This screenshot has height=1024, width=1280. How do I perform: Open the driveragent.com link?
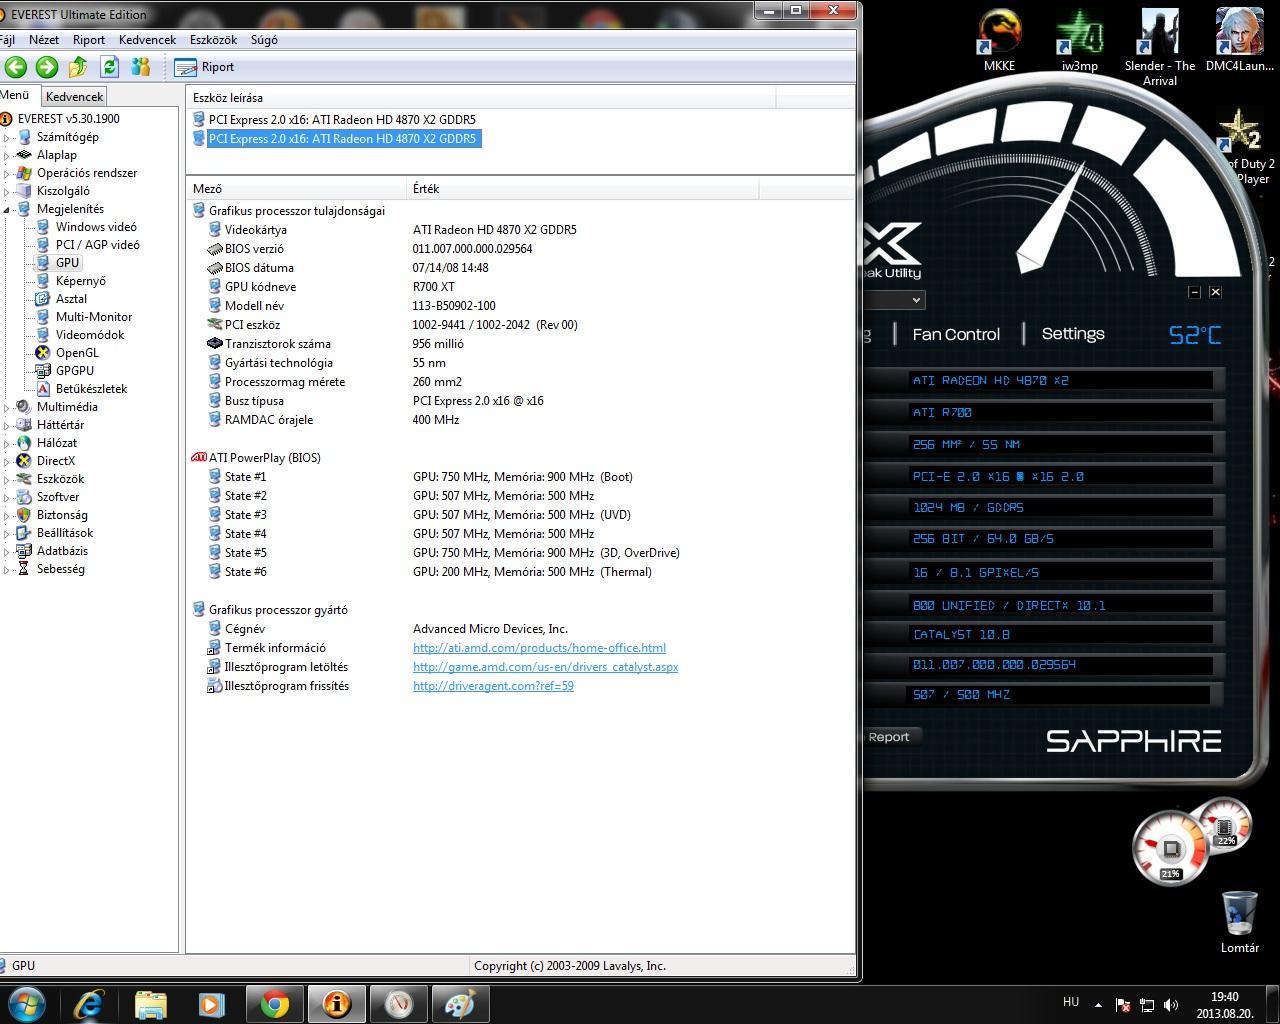pos(493,686)
